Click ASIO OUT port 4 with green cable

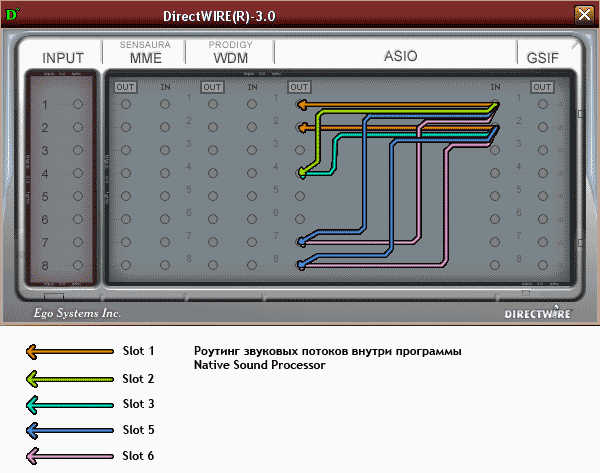pos(301,173)
